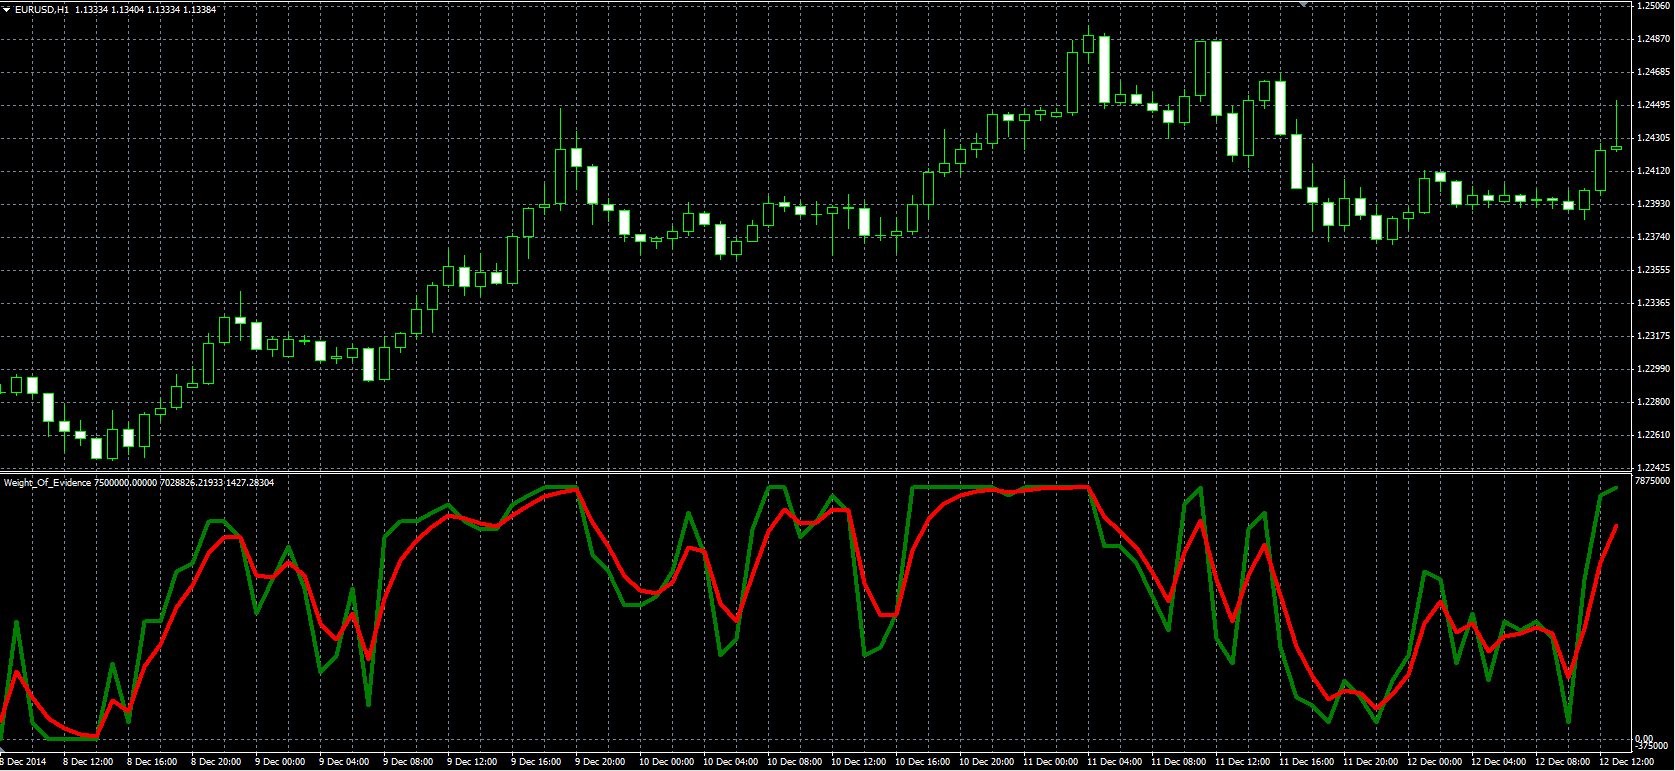Click the 1.23930 price scale label
This screenshot has height=771, width=1675.
(x=1655, y=204)
